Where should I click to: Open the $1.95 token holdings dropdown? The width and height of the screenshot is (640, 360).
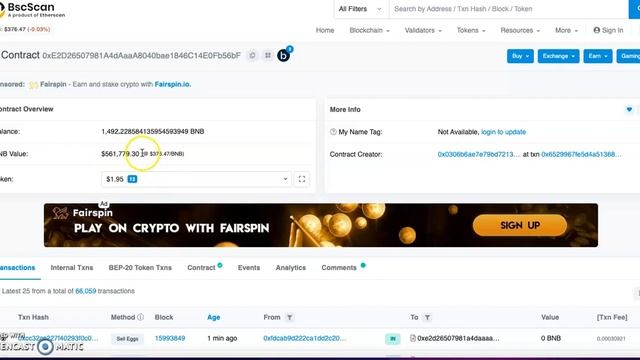click(196, 179)
